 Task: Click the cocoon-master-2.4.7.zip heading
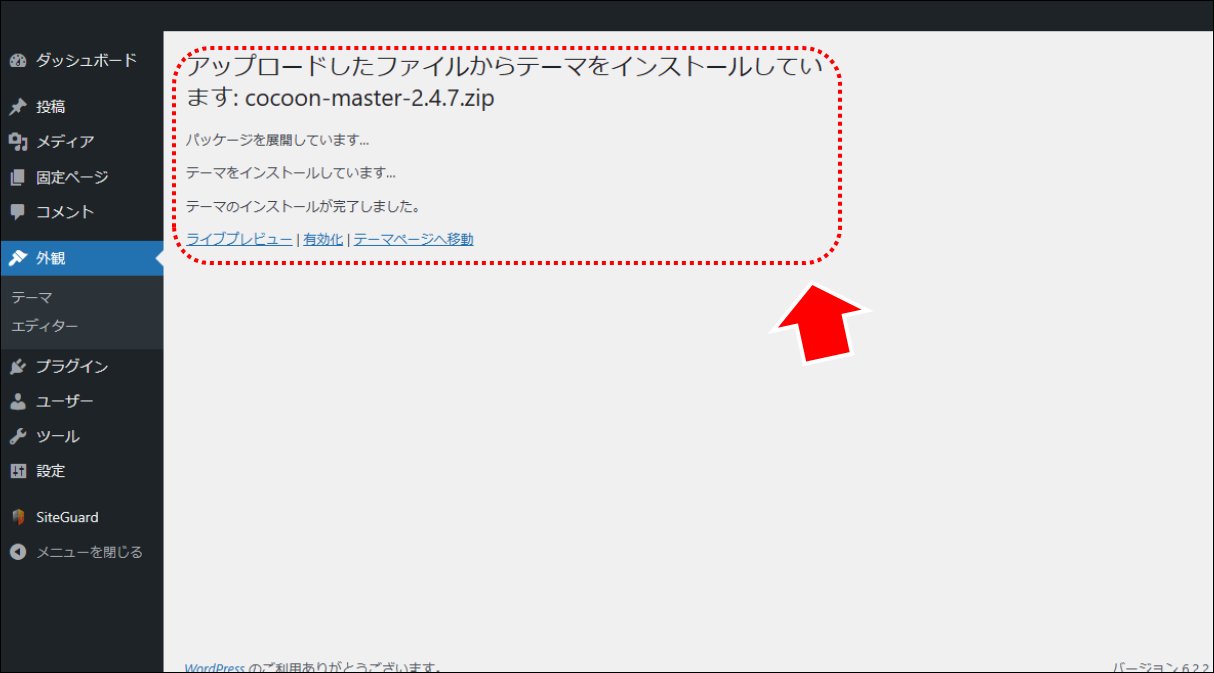370,99
